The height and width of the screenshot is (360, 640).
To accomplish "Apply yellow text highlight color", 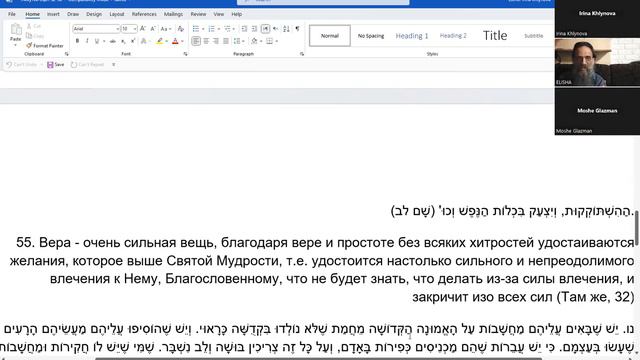I will (x=160, y=41).
